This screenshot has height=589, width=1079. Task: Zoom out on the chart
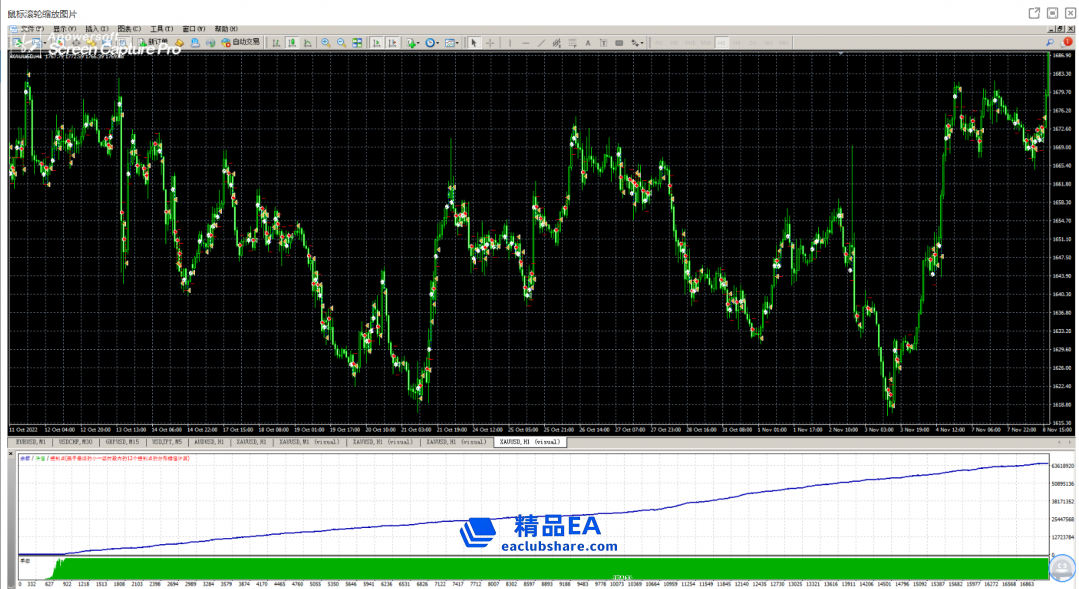[341, 43]
